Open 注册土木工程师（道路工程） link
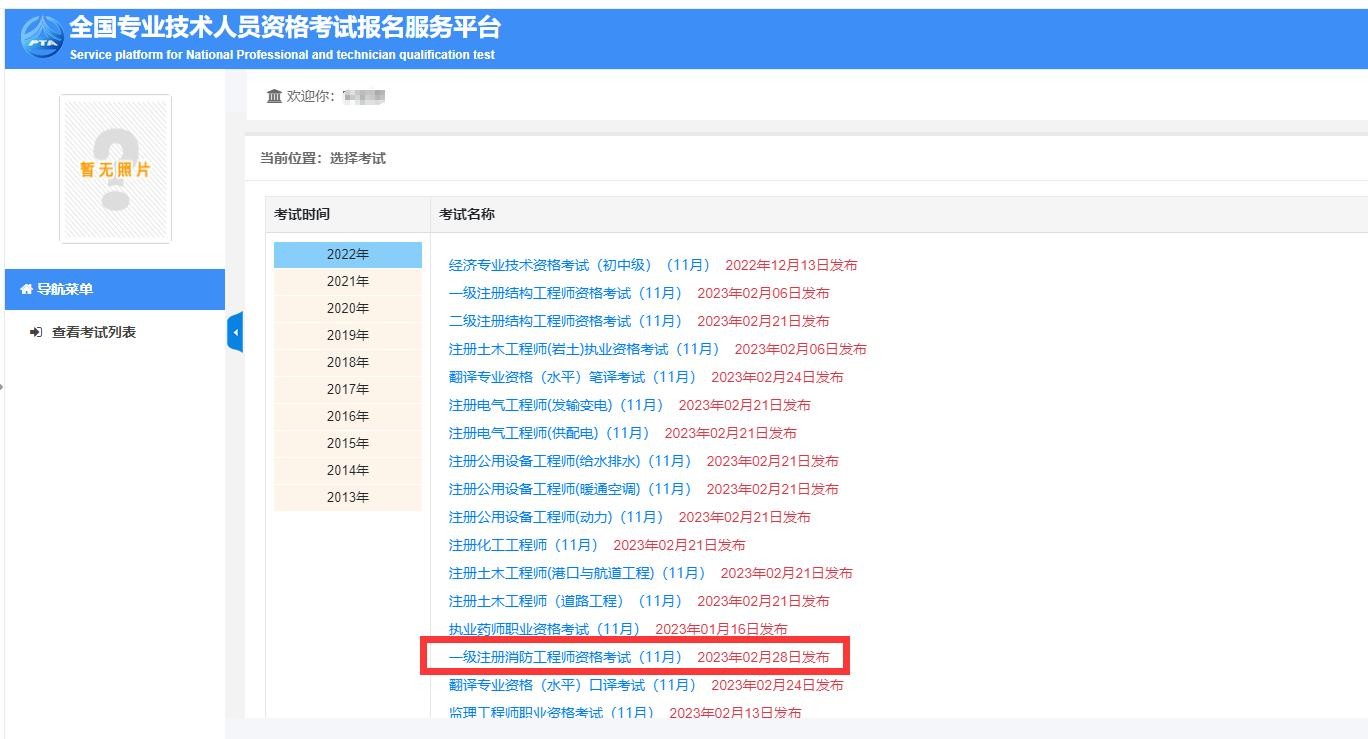 pos(565,601)
